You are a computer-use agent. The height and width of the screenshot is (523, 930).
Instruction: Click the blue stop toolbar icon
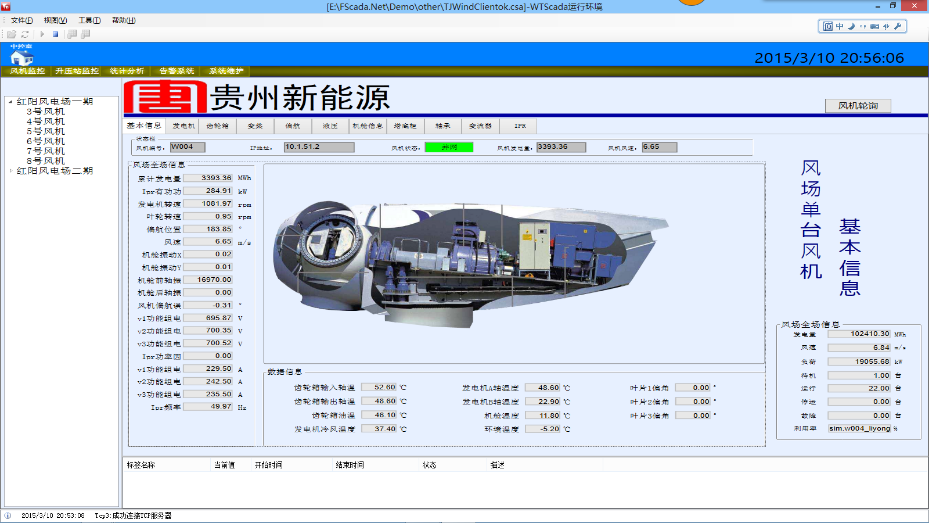point(55,34)
